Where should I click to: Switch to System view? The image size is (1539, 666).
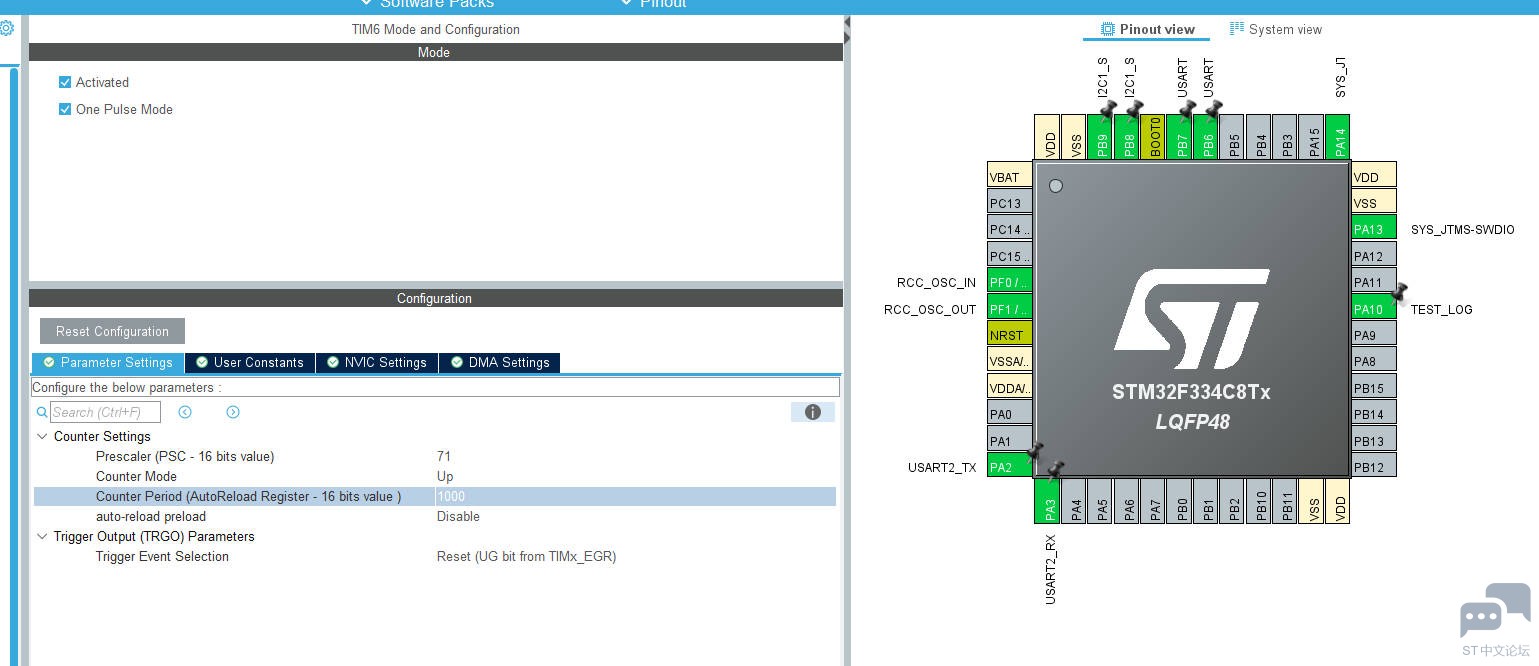tap(1276, 29)
